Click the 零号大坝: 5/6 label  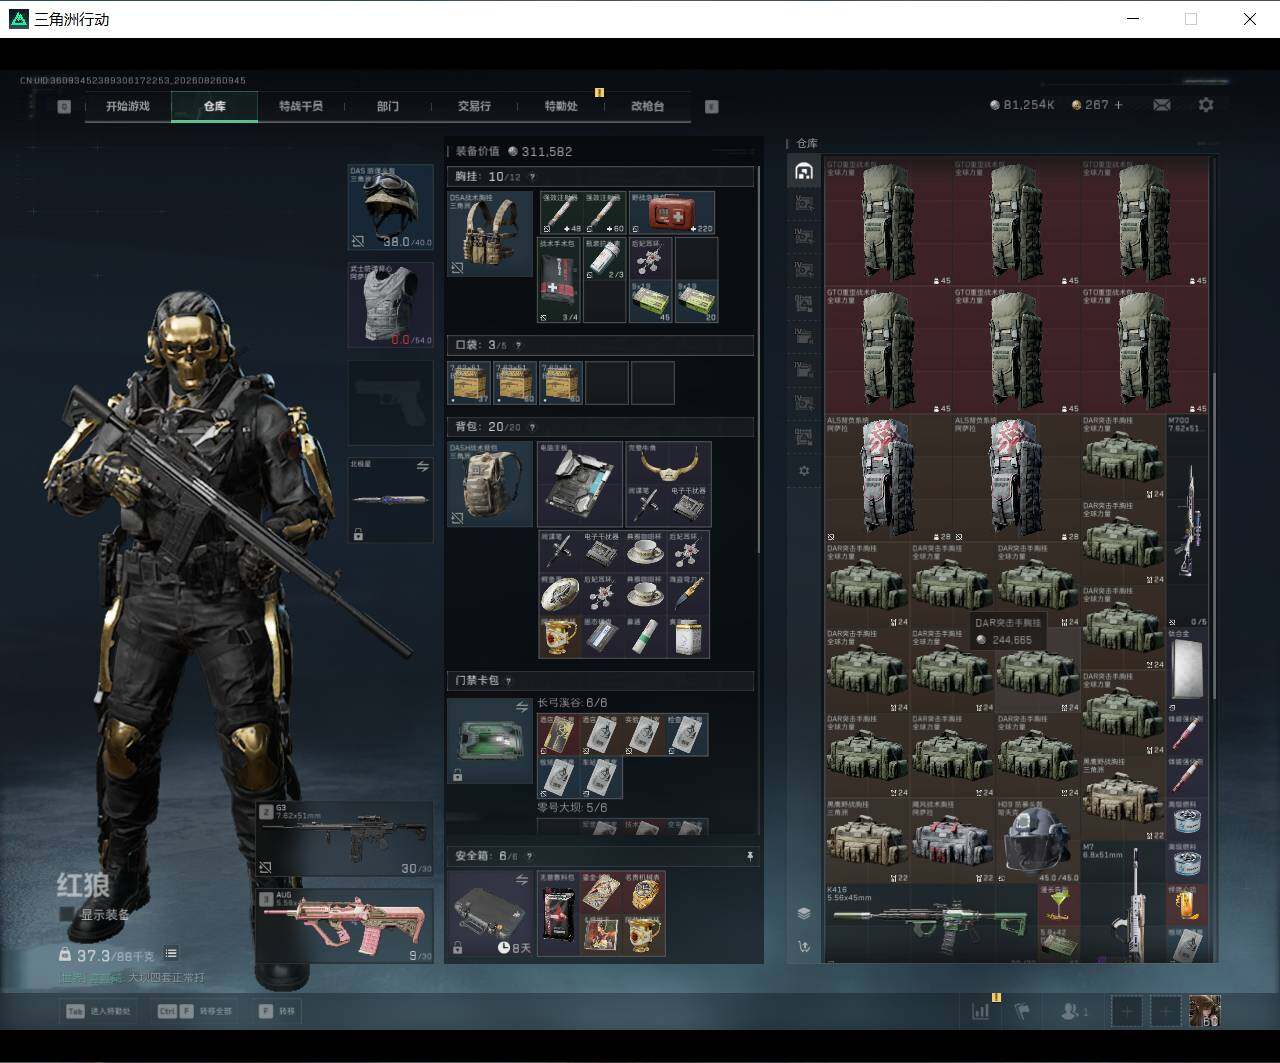click(x=572, y=808)
